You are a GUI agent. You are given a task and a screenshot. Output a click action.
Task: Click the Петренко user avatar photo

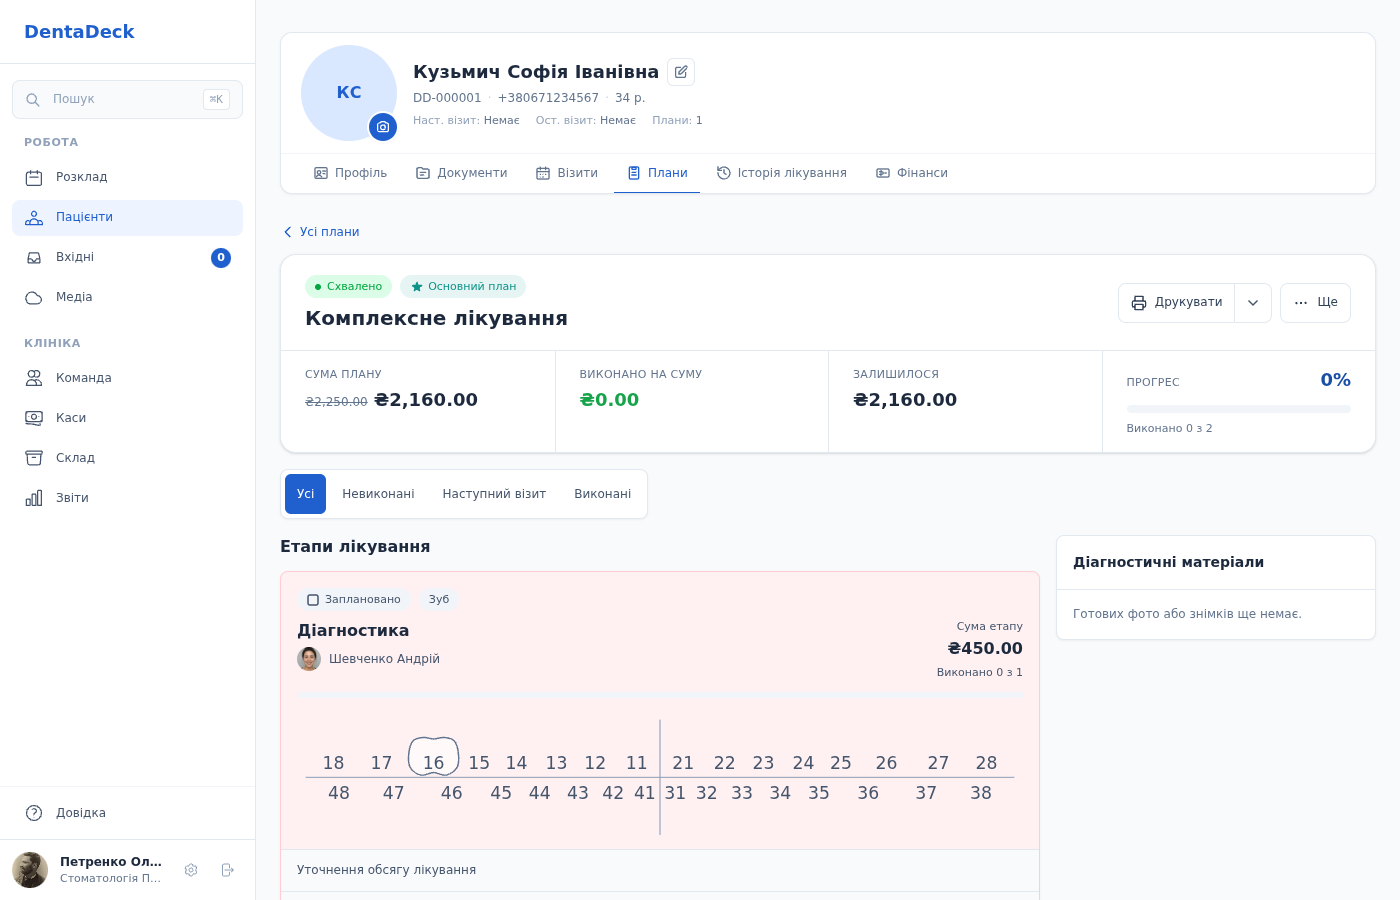[x=30, y=870]
